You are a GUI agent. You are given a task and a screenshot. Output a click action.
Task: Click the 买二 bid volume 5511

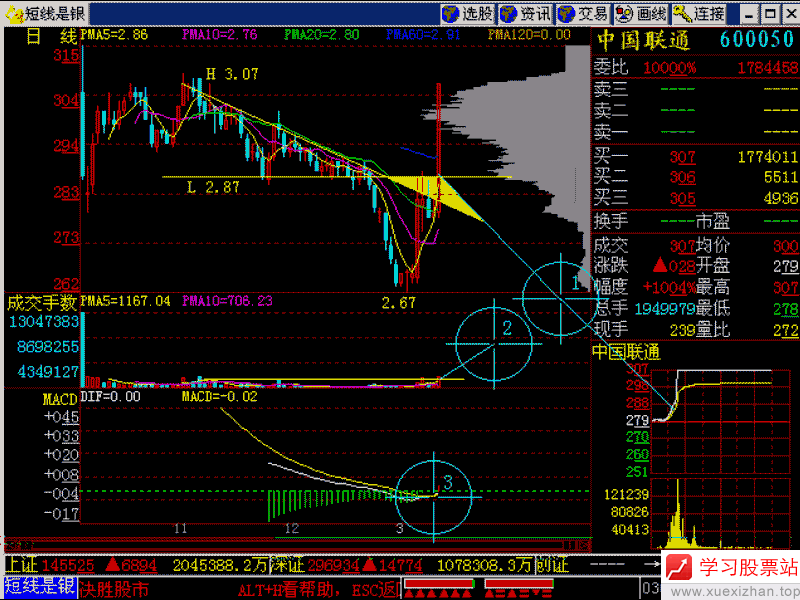coord(781,177)
